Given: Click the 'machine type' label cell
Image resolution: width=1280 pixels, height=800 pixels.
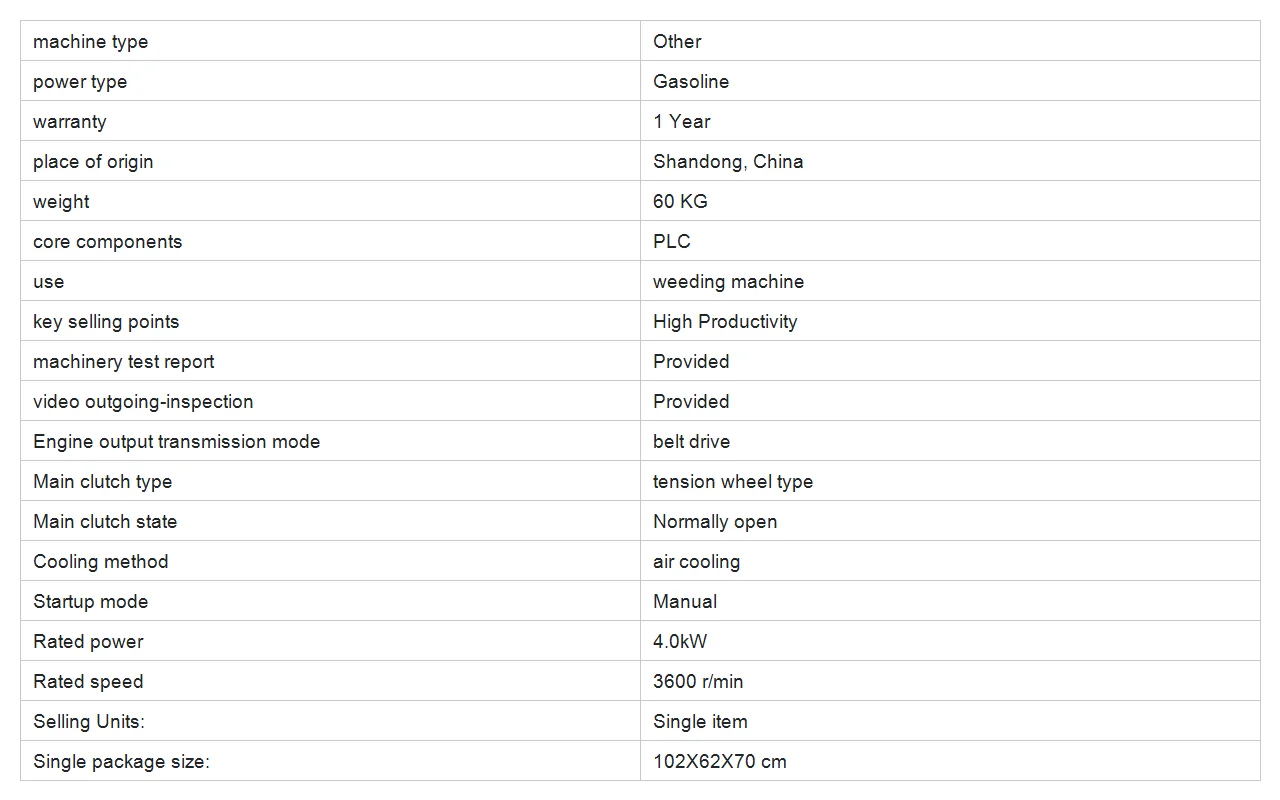Looking at the screenshot, I should pos(330,41).
